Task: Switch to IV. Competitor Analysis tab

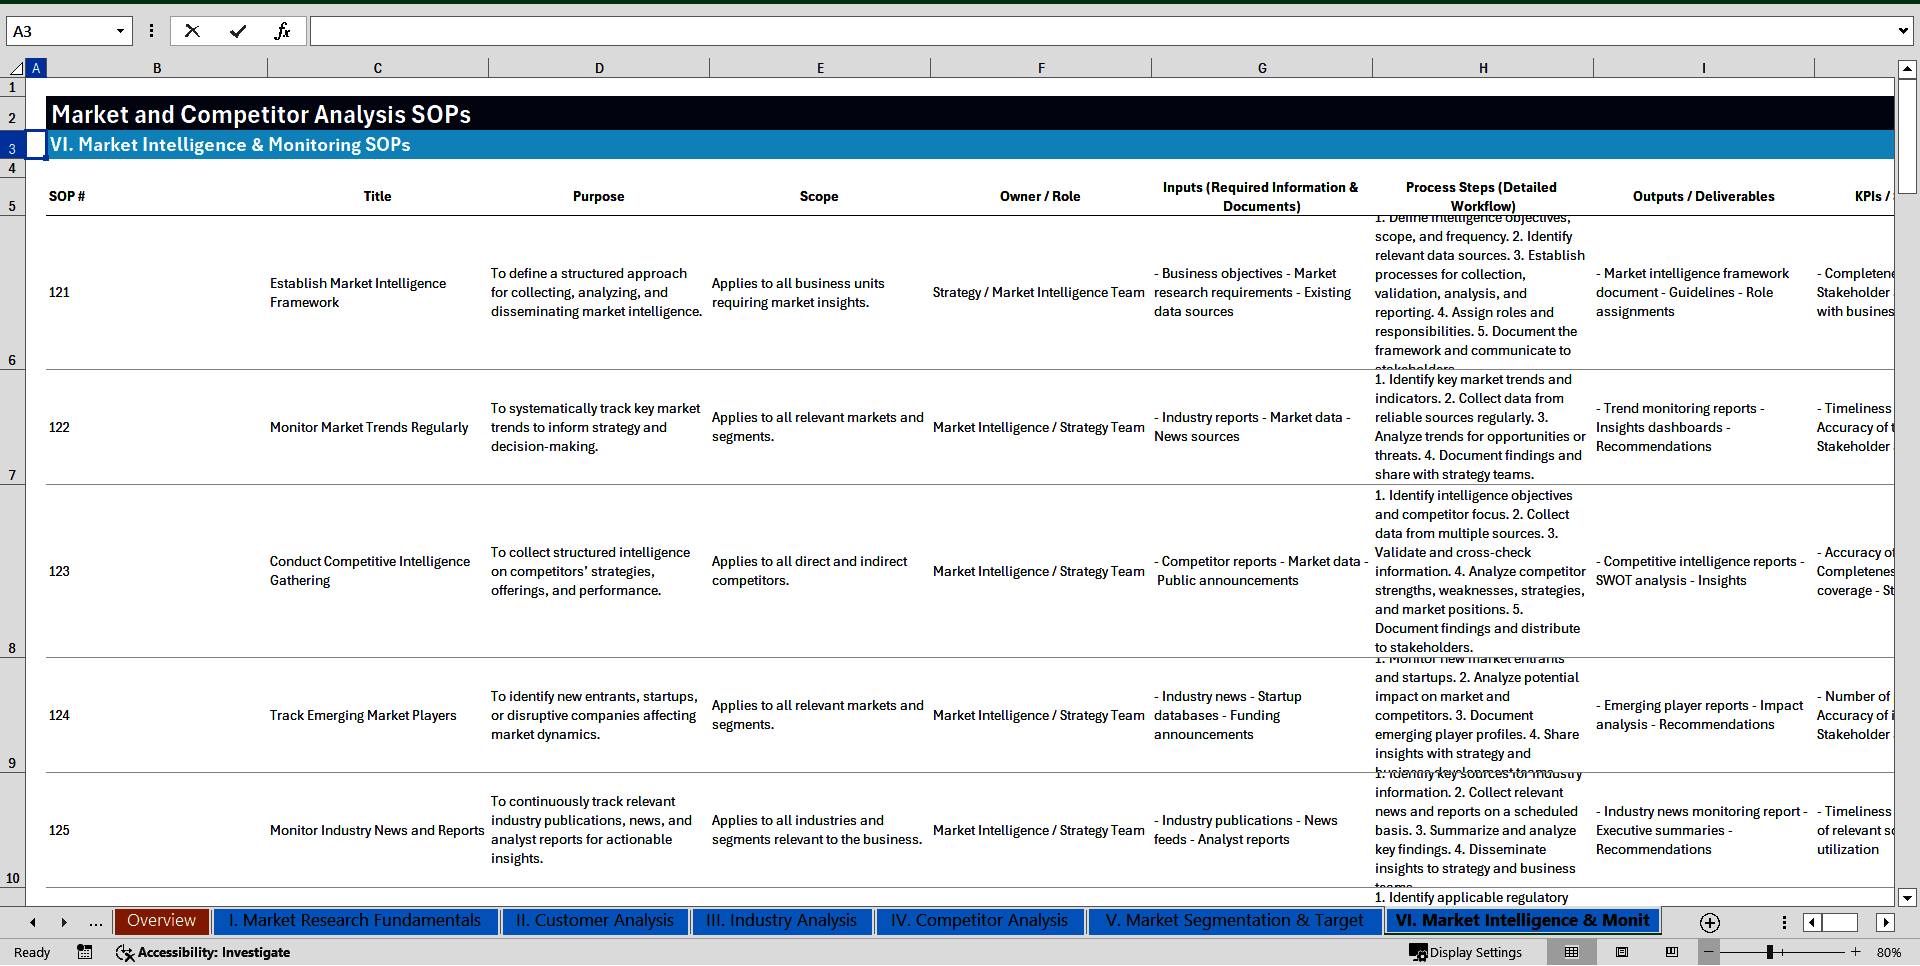Action: click(x=979, y=921)
